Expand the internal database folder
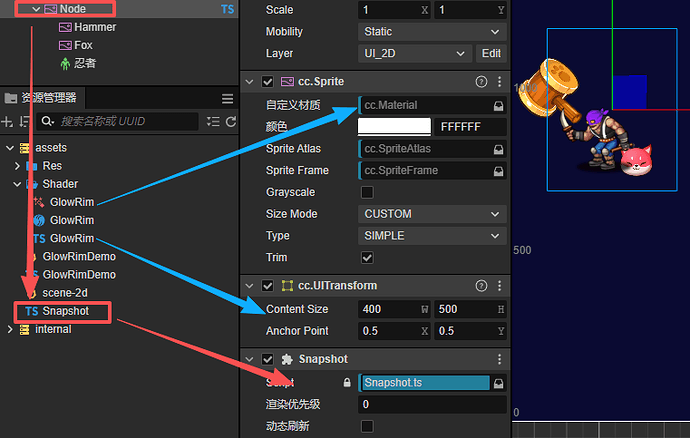The image size is (690, 438). (x=10, y=329)
